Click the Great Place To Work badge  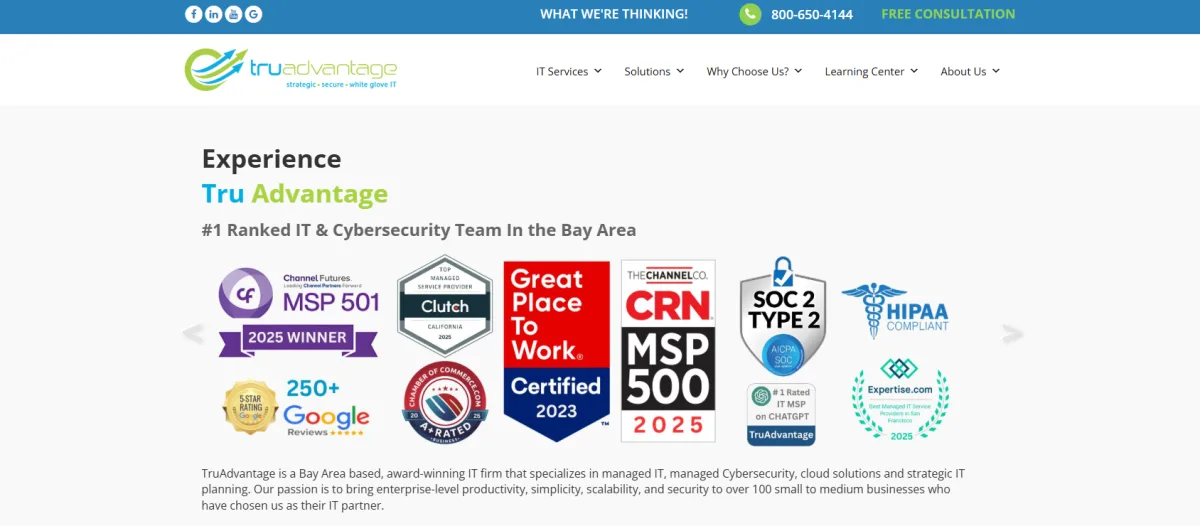click(556, 351)
